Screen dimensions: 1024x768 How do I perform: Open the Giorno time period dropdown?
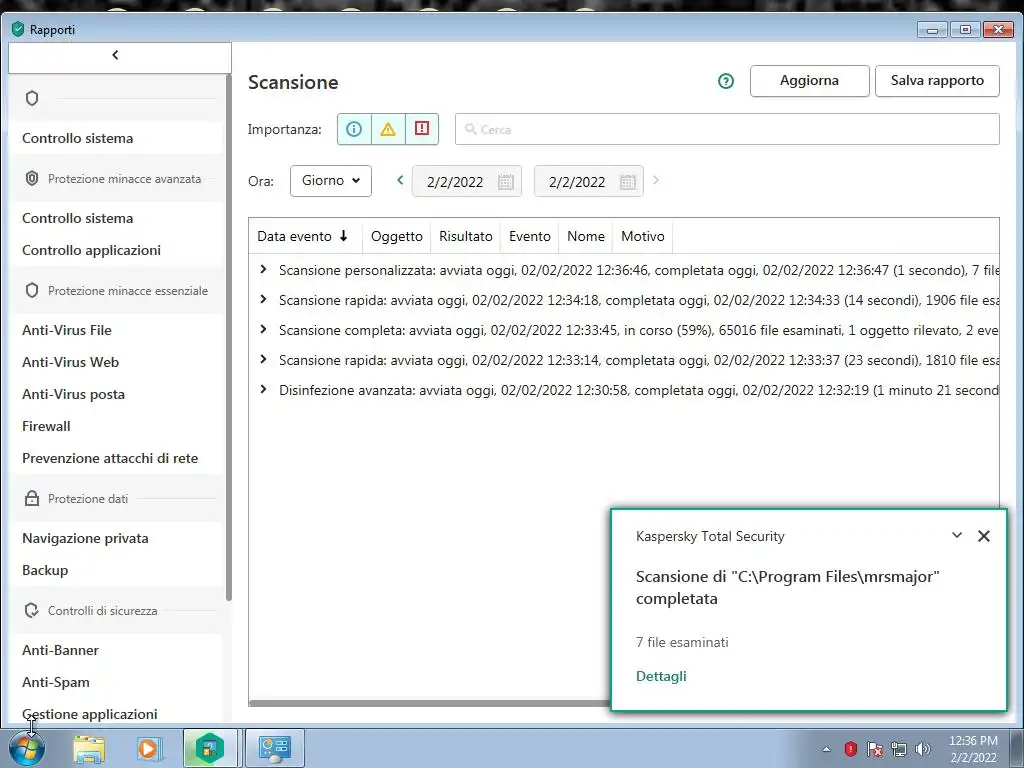[x=330, y=181]
